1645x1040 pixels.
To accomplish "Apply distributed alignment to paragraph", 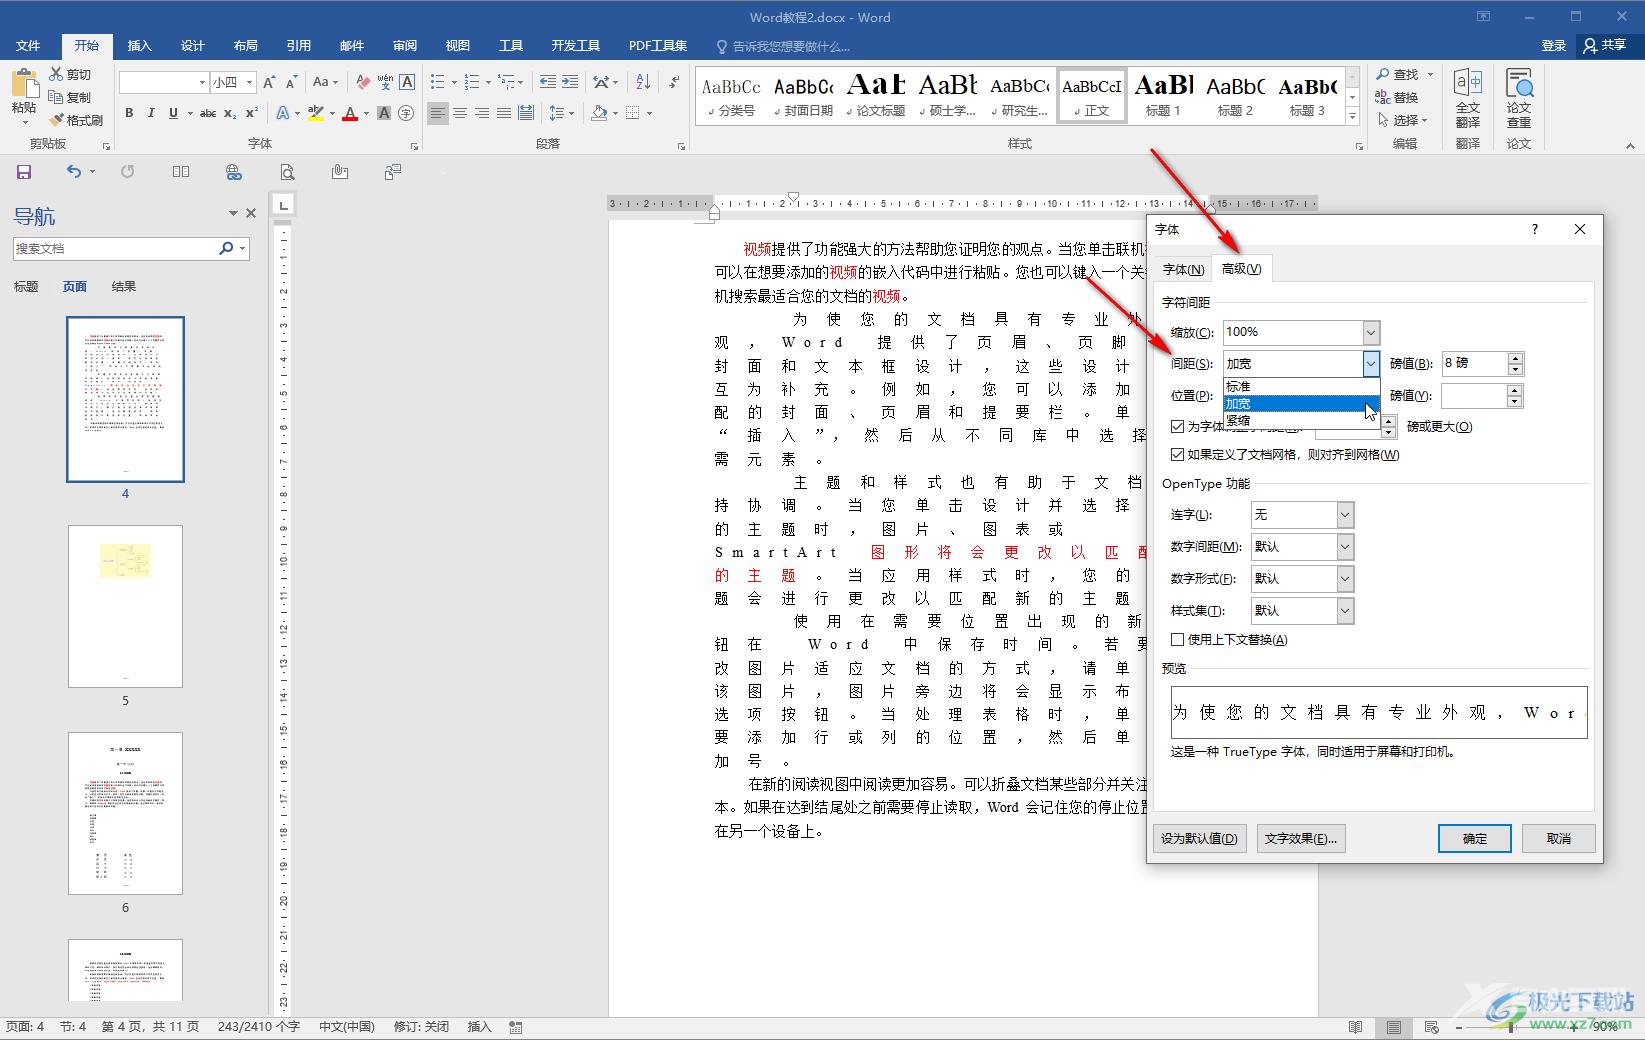I will (526, 113).
